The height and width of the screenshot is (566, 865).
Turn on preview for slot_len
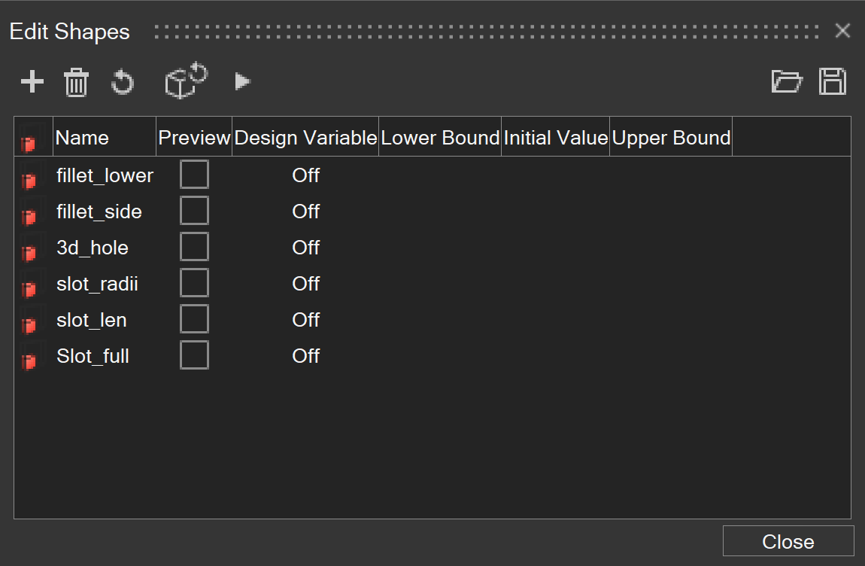[x=194, y=319]
